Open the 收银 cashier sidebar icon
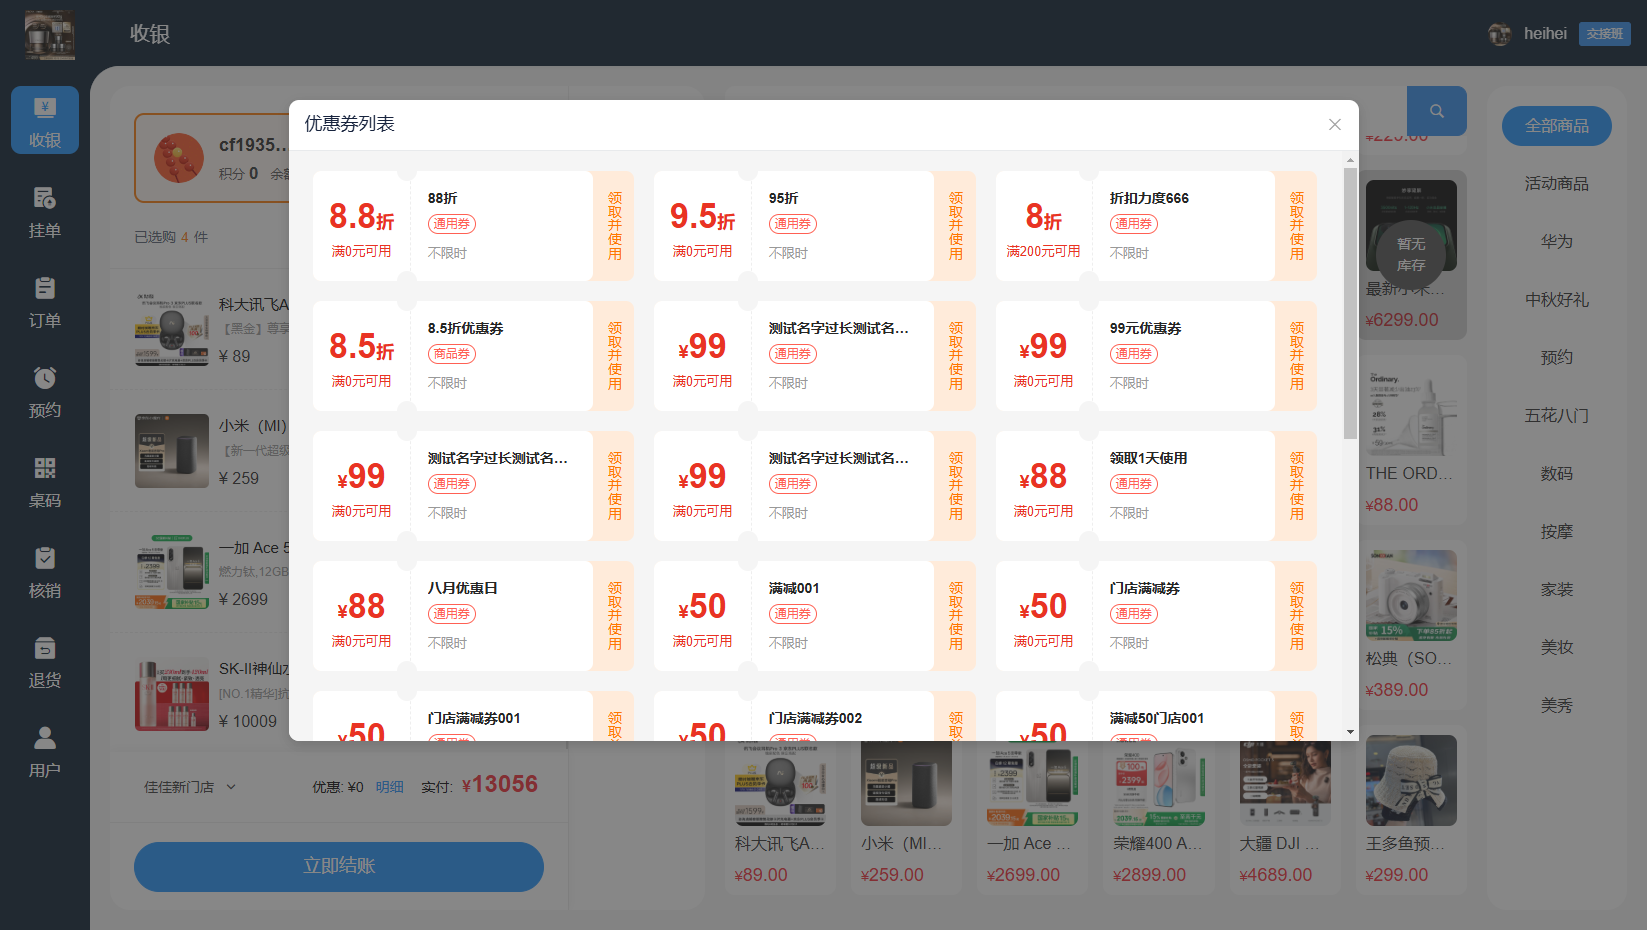This screenshot has height=930, width=1647. [x=45, y=120]
